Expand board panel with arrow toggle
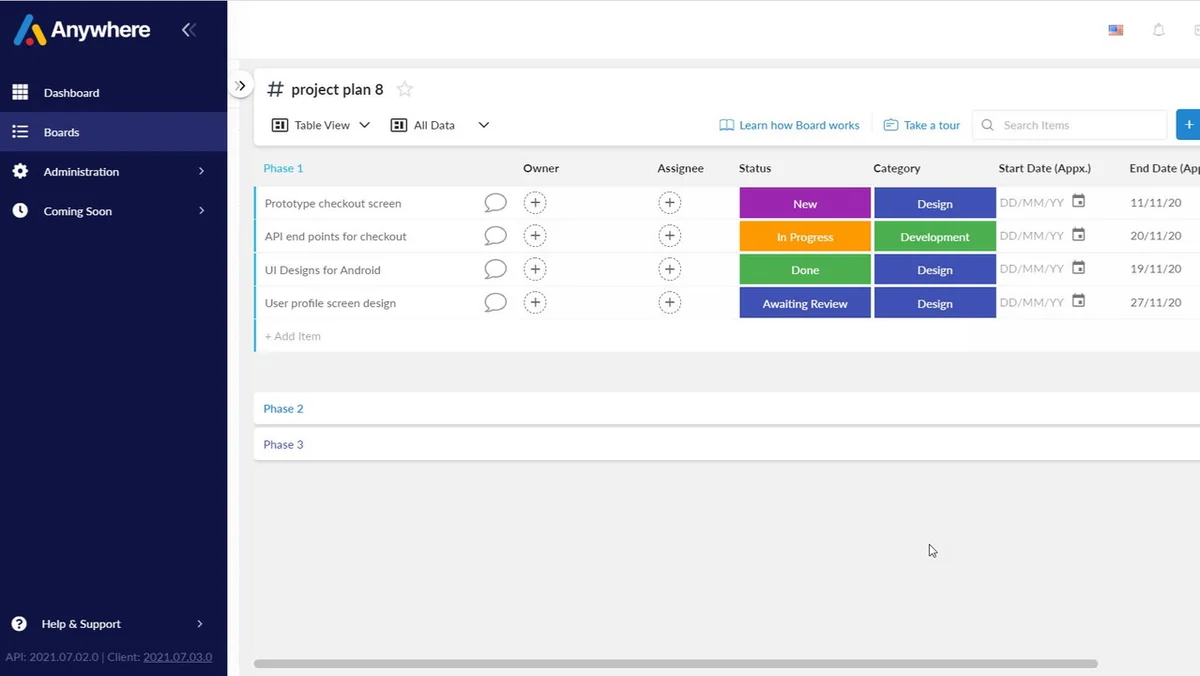 240,86
